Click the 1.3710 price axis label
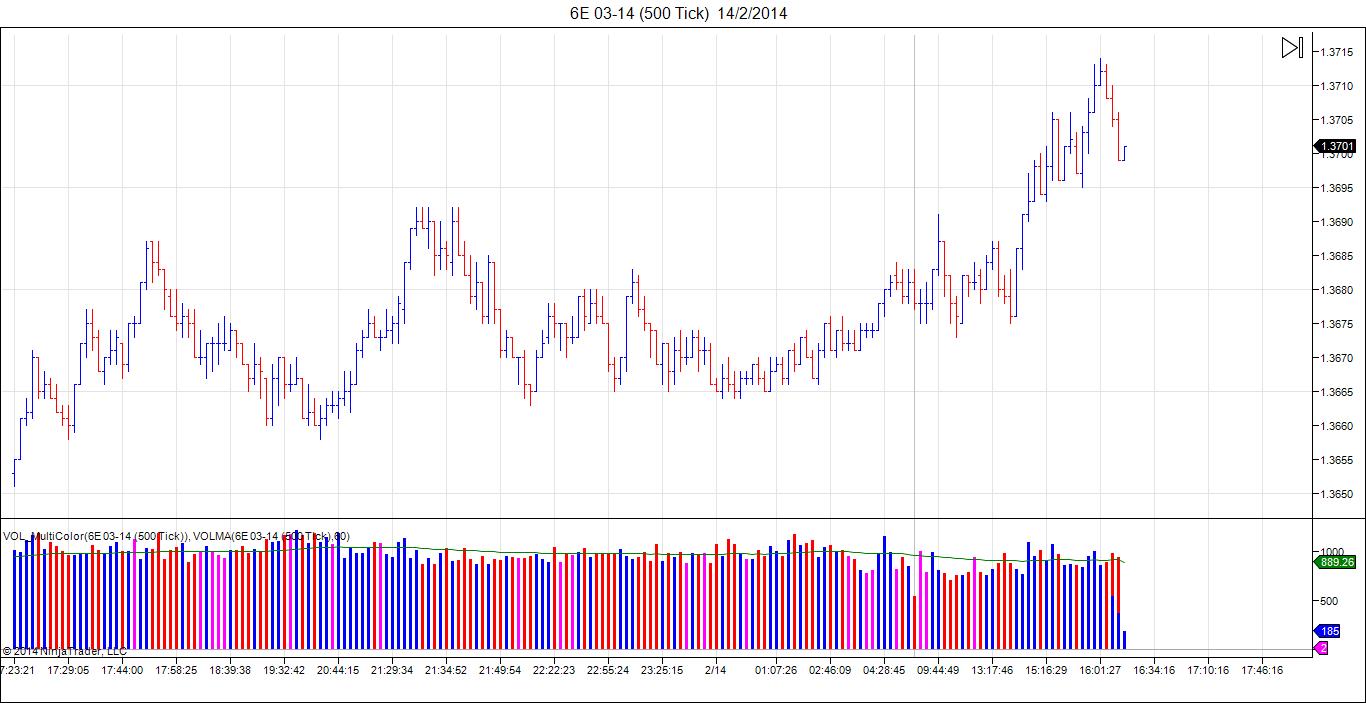 pyautogui.click(x=1338, y=86)
